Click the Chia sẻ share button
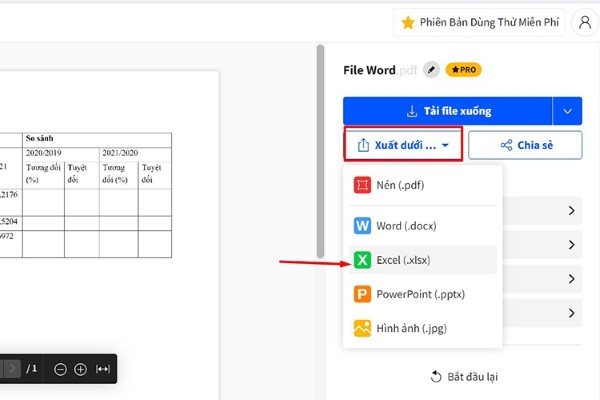The height and width of the screenshot is (400, 600). (x=525, y=145)
